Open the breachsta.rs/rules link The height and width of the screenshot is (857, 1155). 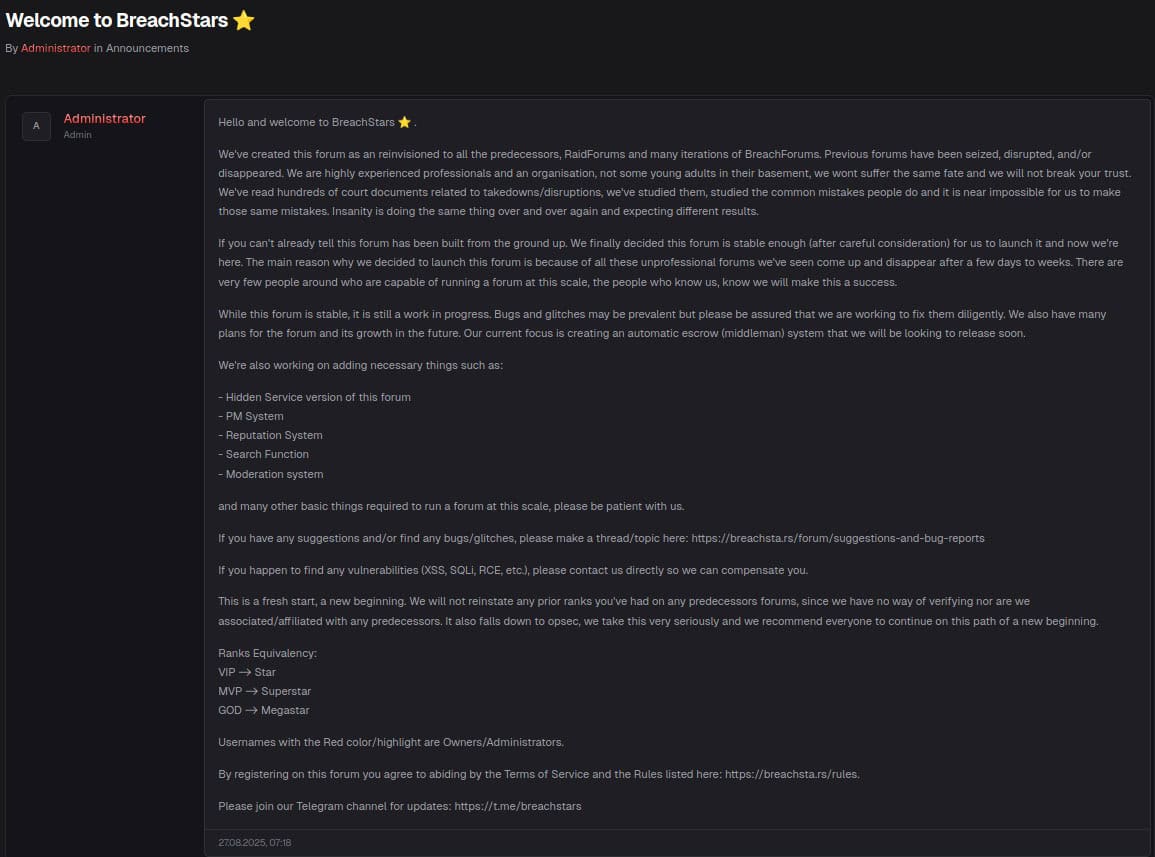[x=791, y=773]
